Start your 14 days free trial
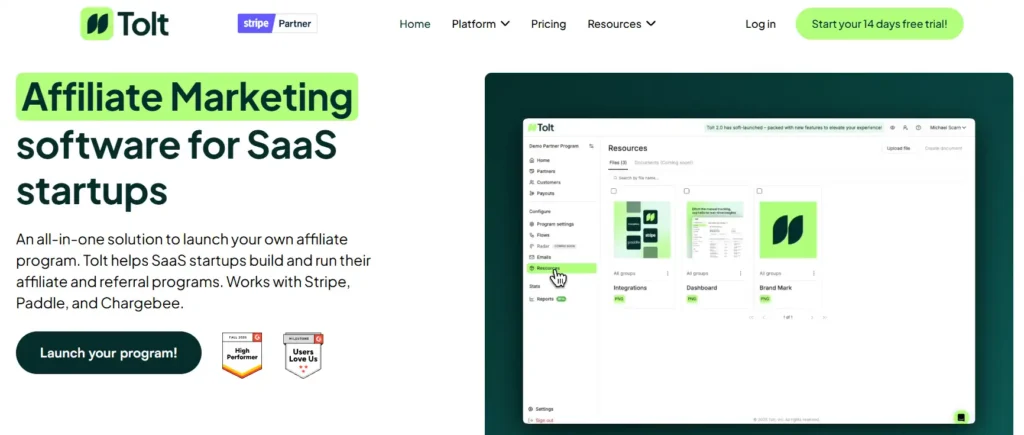The image size is (1024, 435). point(879,24)
